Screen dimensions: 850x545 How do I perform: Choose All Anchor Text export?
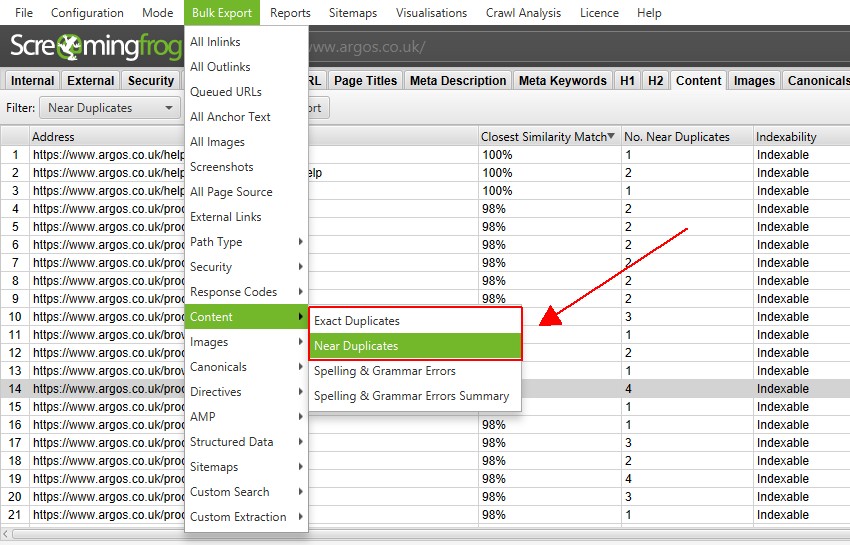point(246,117)
